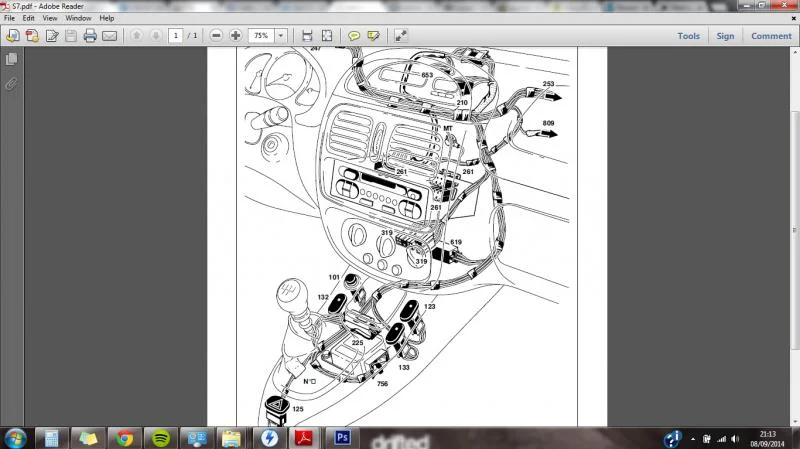This screenshot has width=800, height=449.
Task: Launch Spotify from the taskbar
Action: pos(161,438)
